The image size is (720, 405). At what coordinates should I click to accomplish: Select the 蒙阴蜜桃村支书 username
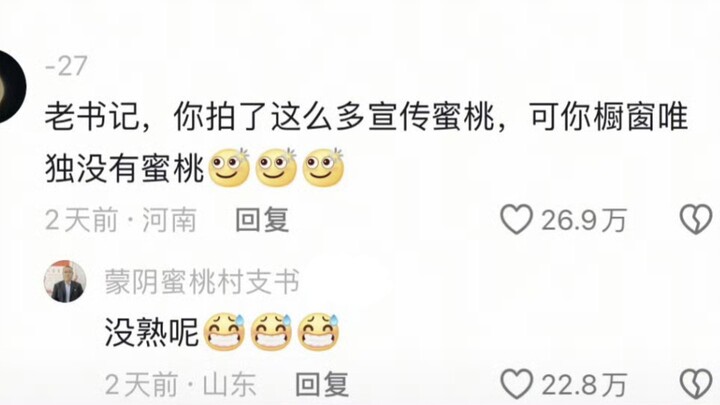point(202,281)
